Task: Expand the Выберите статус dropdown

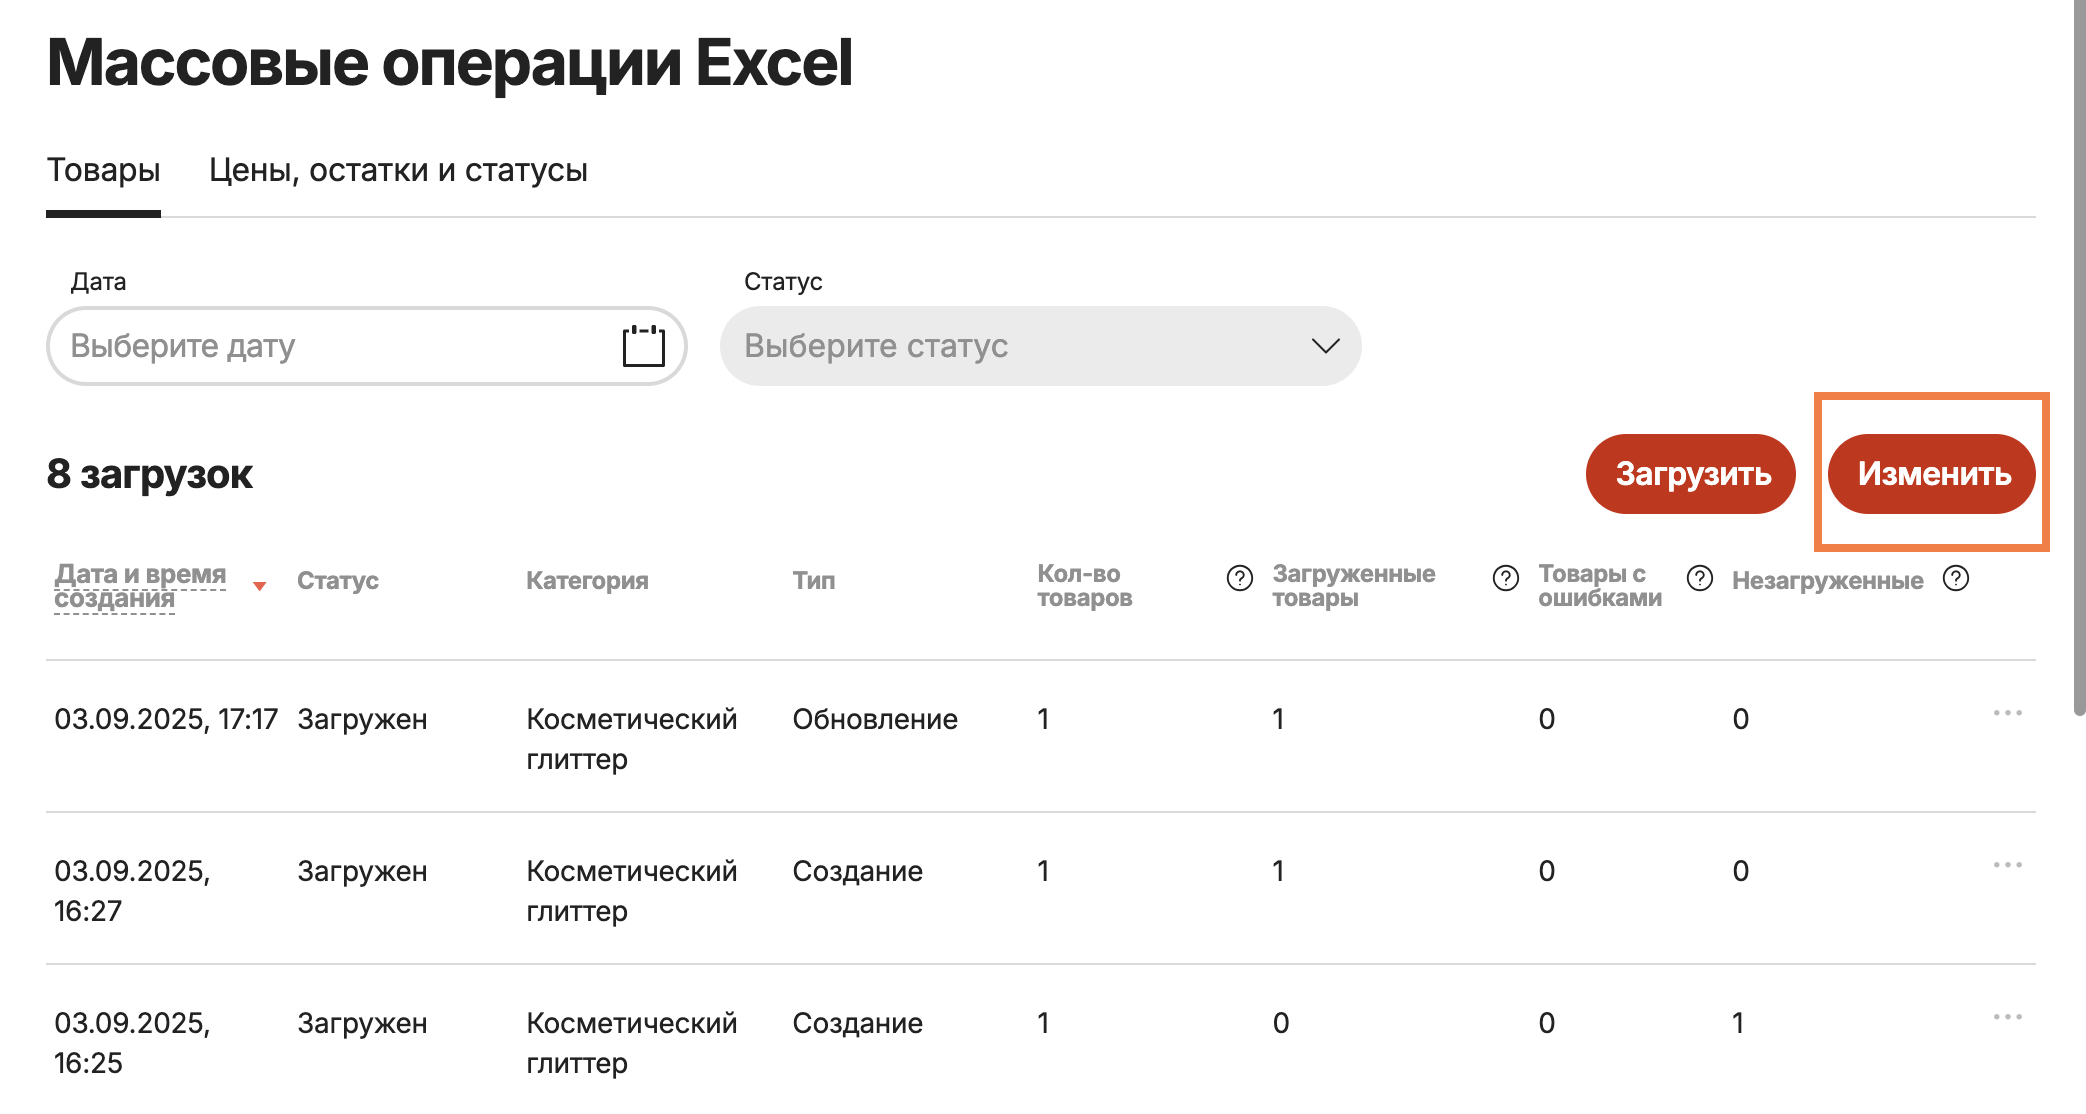Action: tap(1040, 346)
